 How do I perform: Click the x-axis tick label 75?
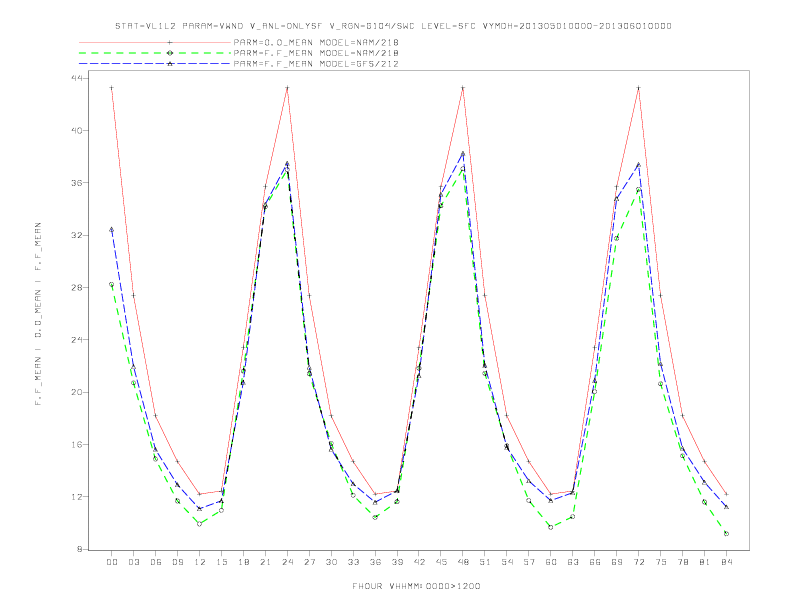tap(661, 562)
